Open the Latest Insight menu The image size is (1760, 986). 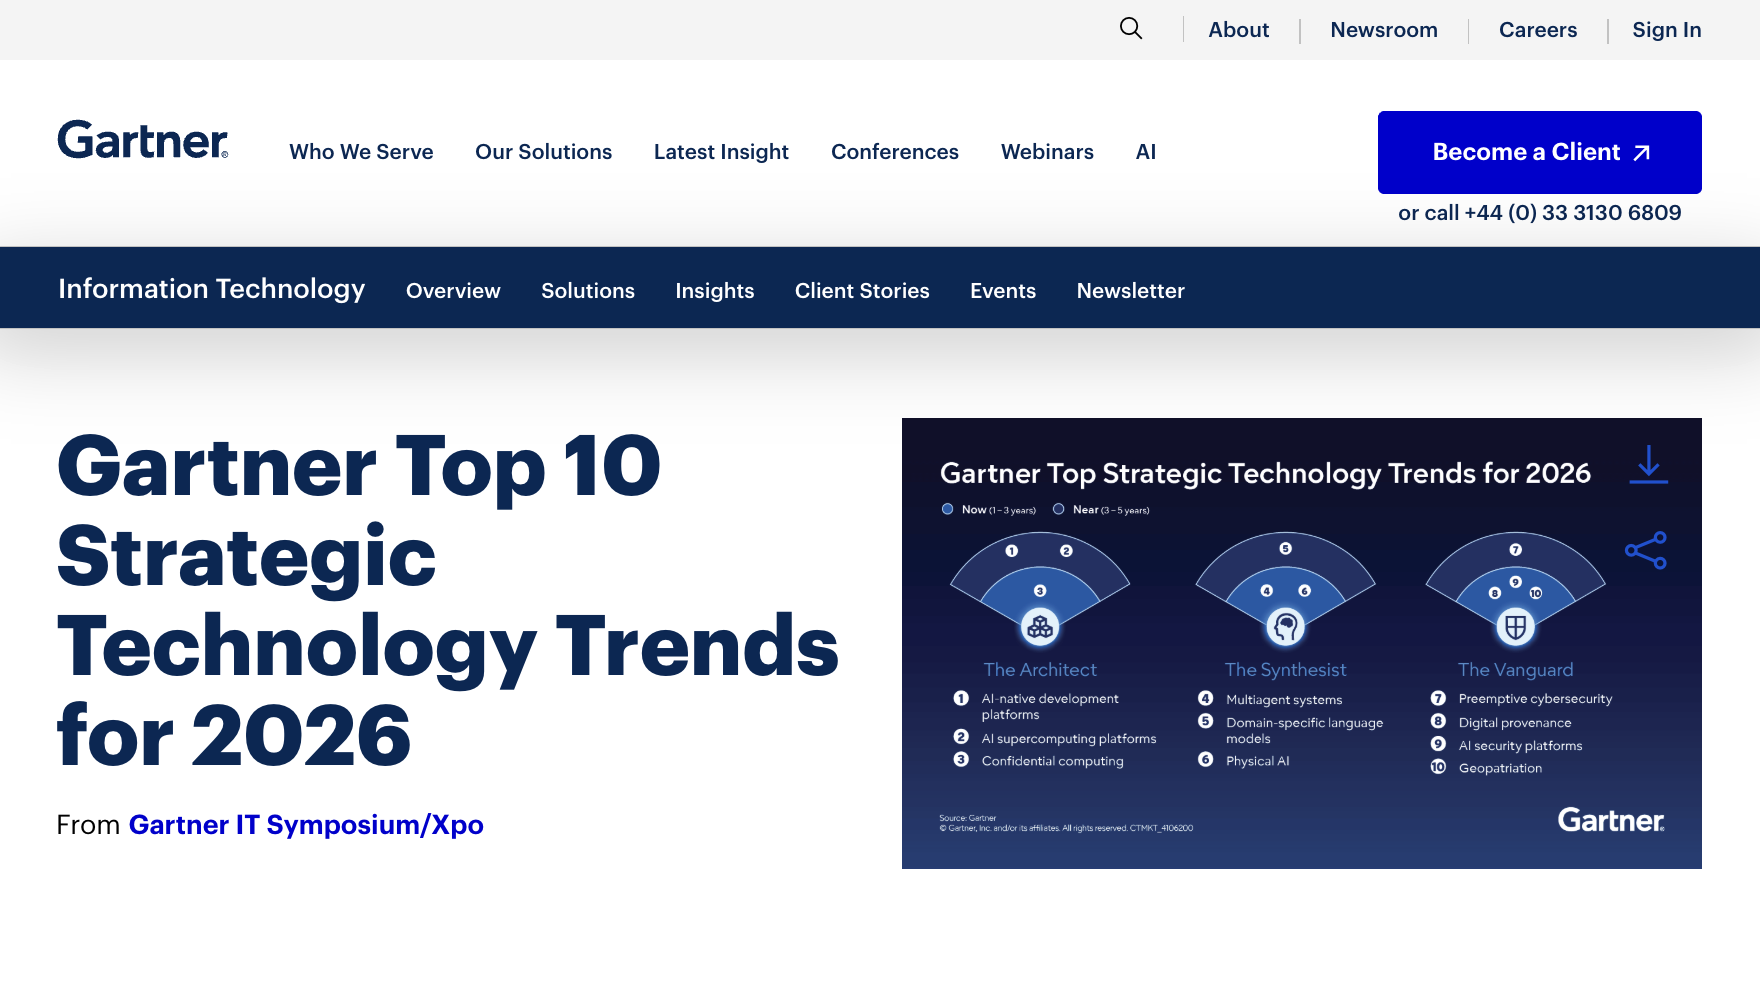721,152
